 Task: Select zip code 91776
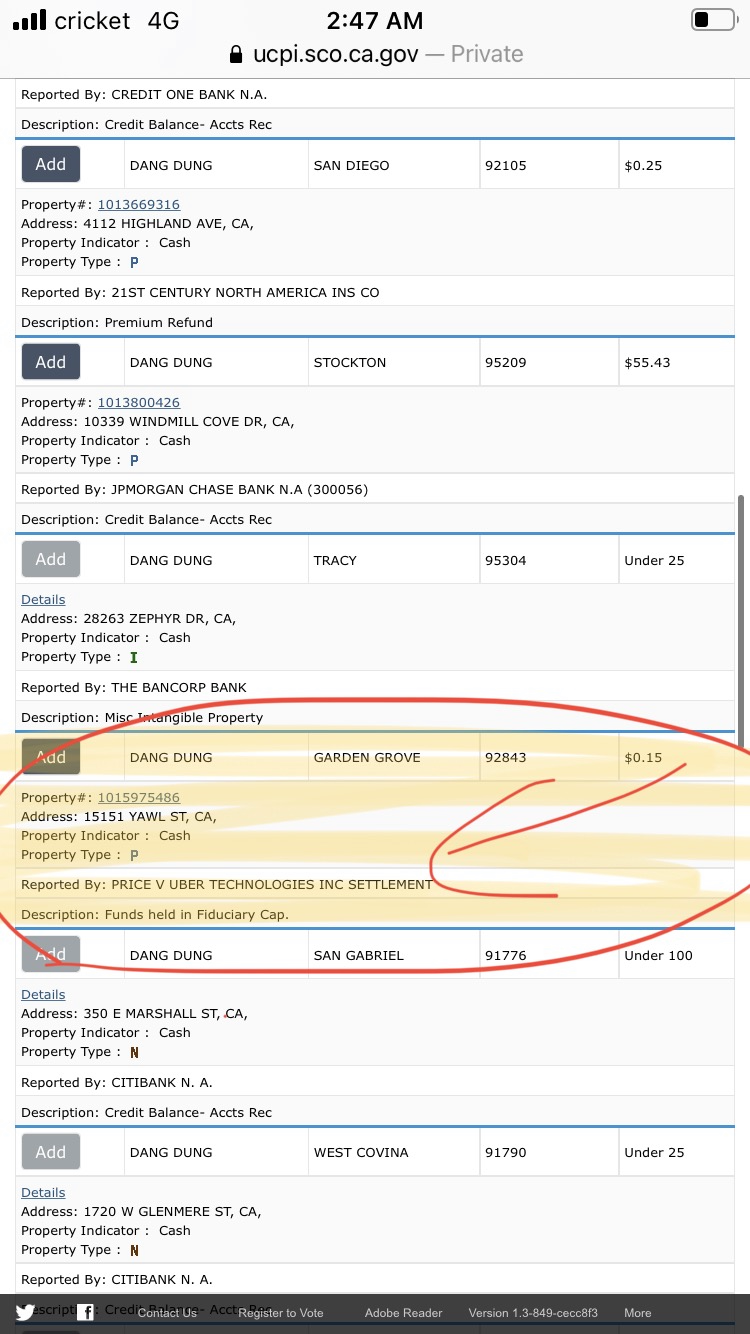pyautogui.click(x=505, y=956)
